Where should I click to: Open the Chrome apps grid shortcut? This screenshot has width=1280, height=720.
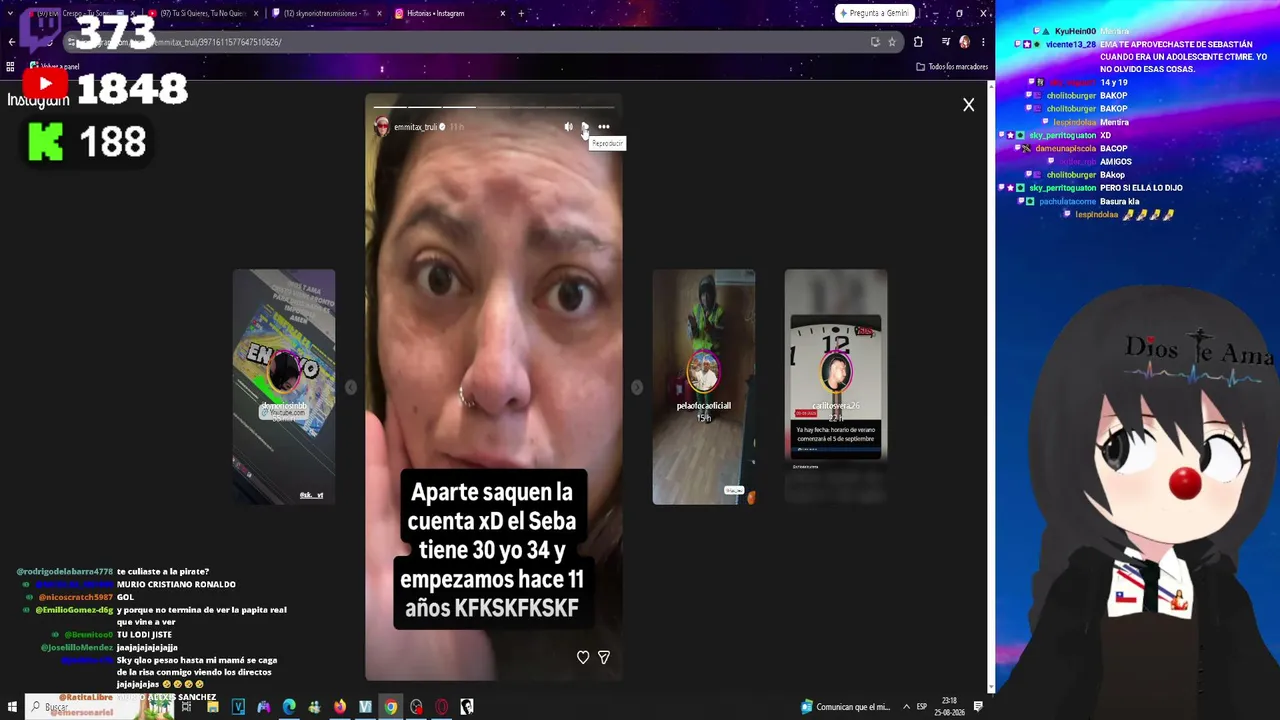[x=10, y=67]
